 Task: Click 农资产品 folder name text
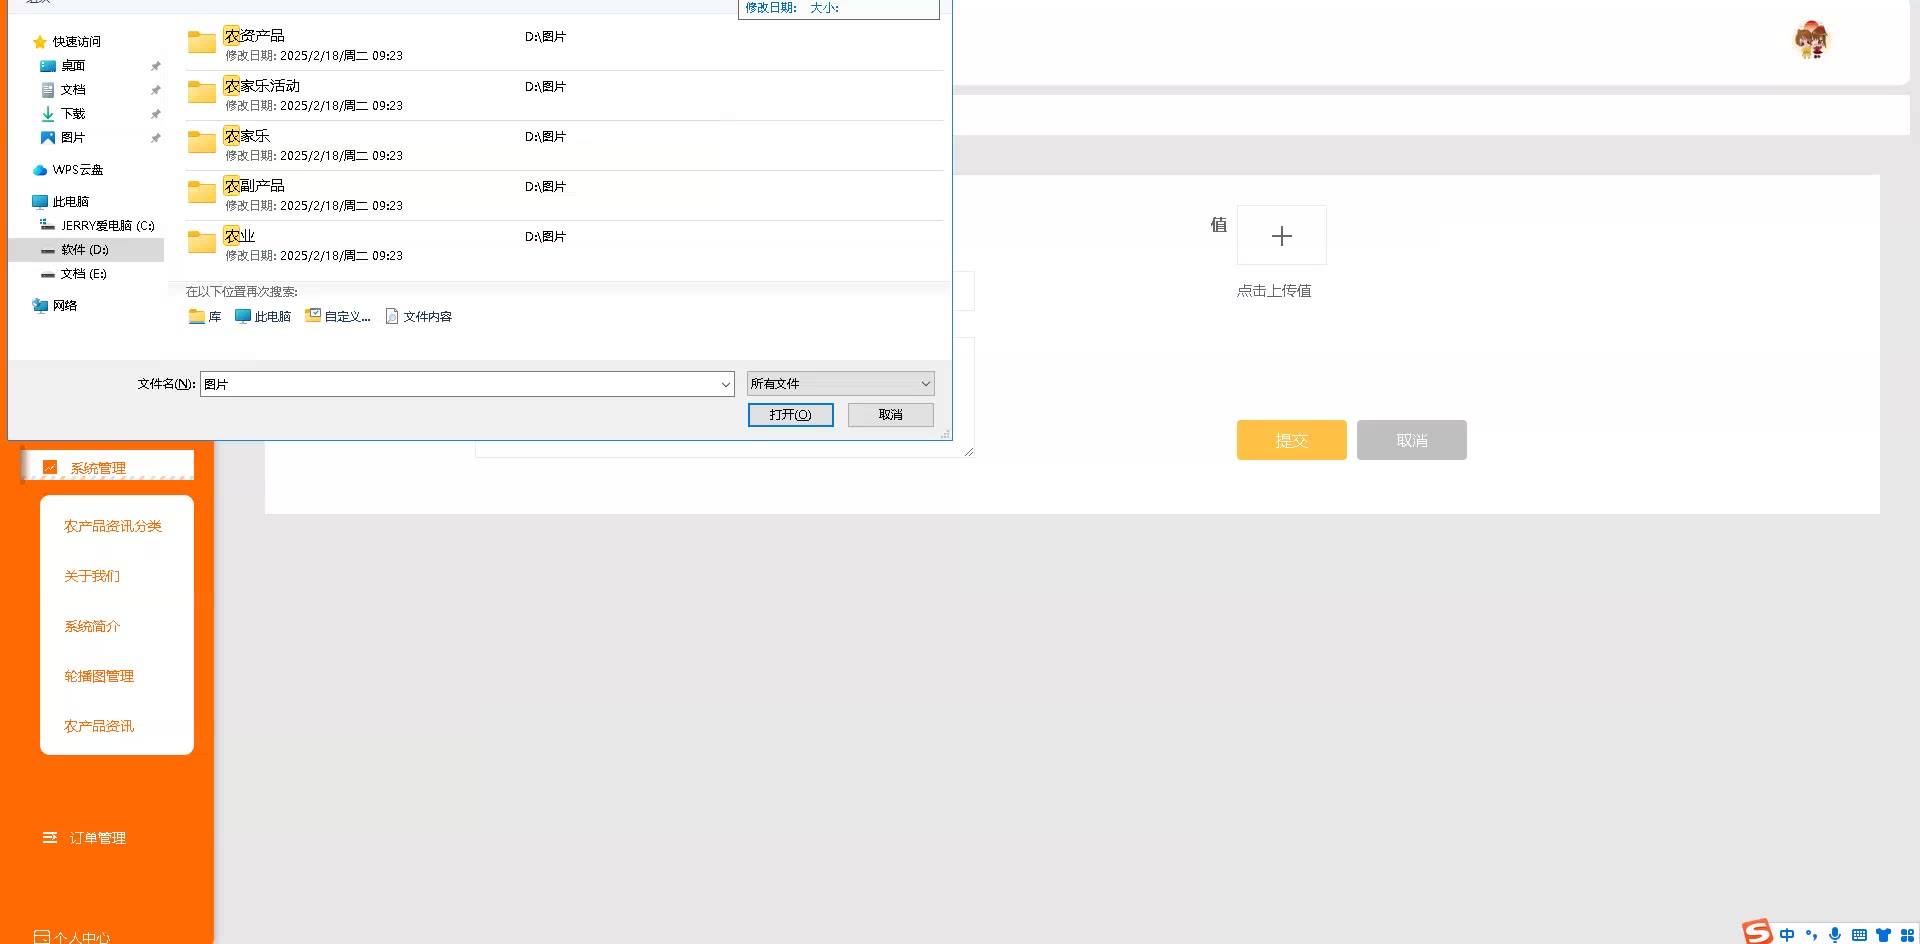(254, 36)
